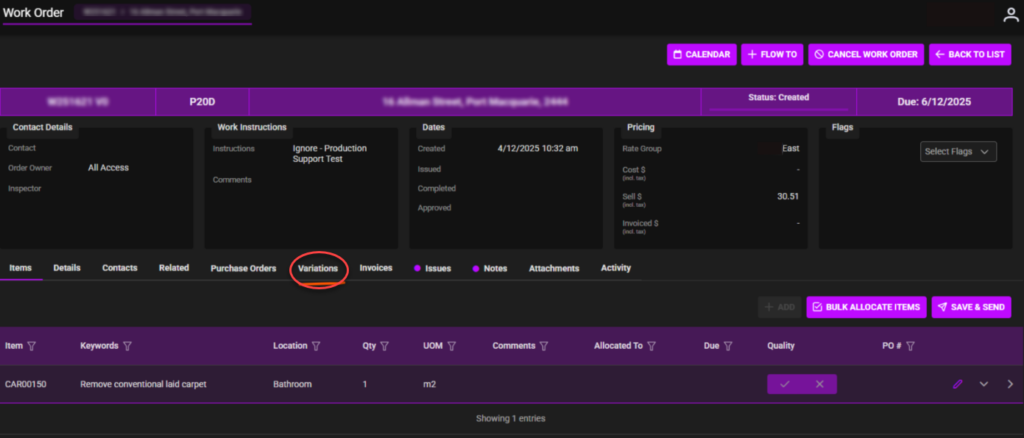Open the Calendar button
Image resolution: width=1024 pixels, height=438 pixels.
coord(701,55)
